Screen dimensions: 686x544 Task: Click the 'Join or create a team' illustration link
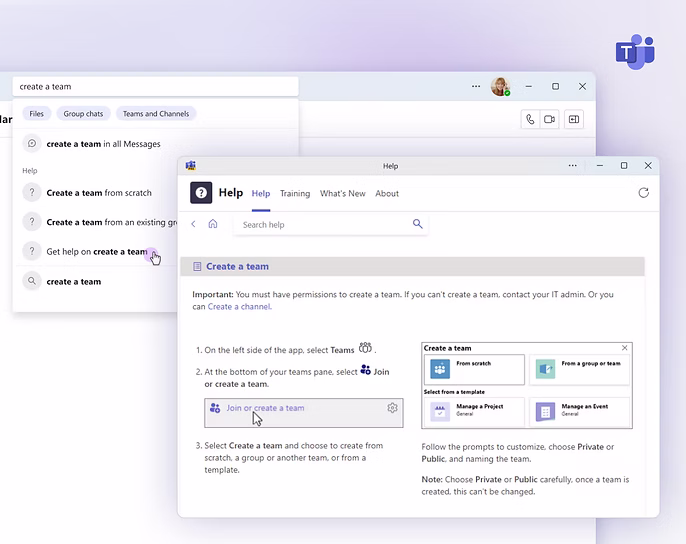click(265, 408)
